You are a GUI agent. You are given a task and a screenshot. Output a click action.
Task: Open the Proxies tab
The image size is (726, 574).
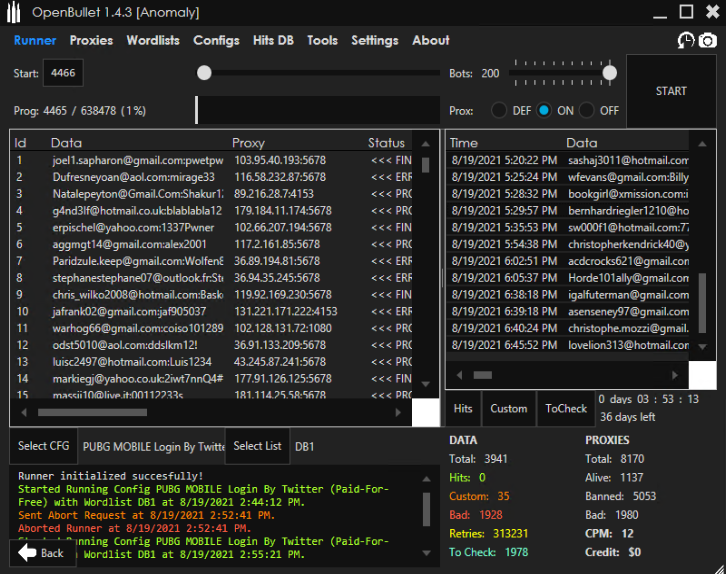pyautogui.click(x=91, y=40)
